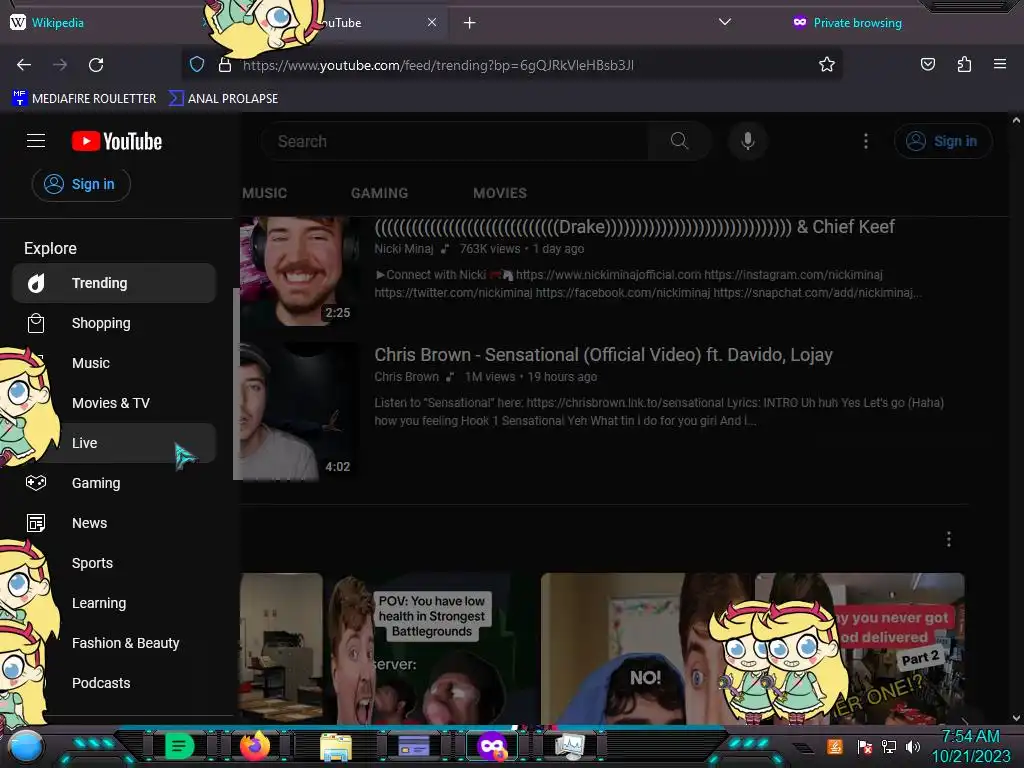Image resolution: width=1024 pixels, height=768 pixels.
Task: Click the taskbar volume speaker icon
Action: (912, 746)
